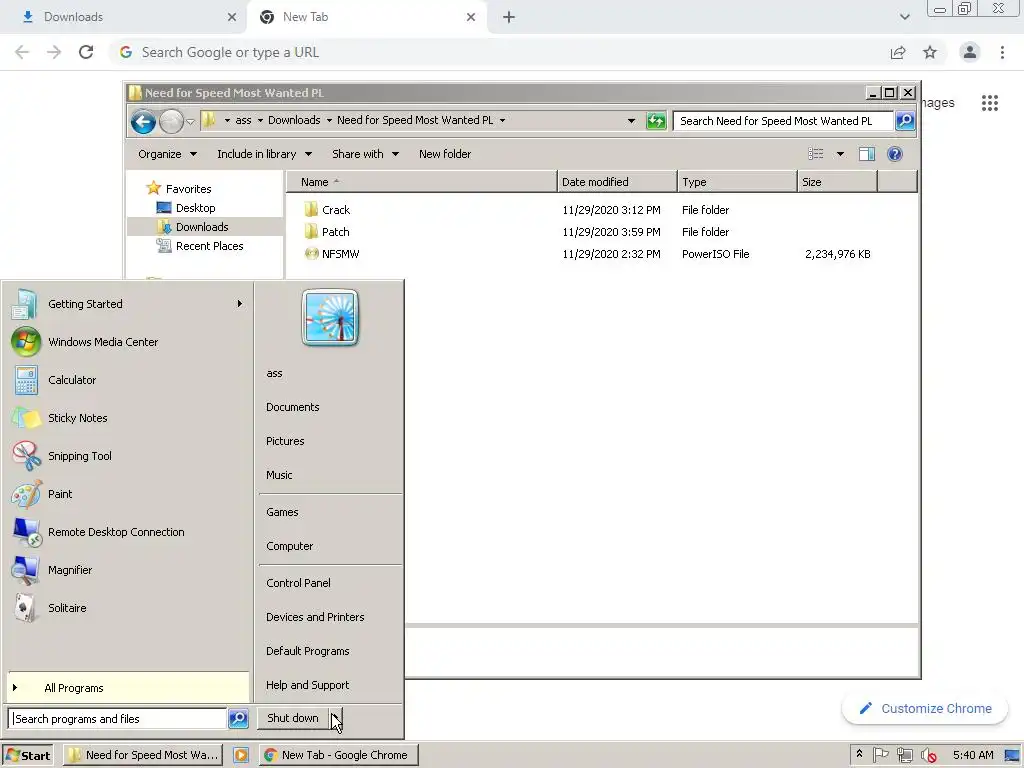Open Chrome tab search chevron
Image resolution: width=1024 pixels, height=768 pixels.
point(904,17)
